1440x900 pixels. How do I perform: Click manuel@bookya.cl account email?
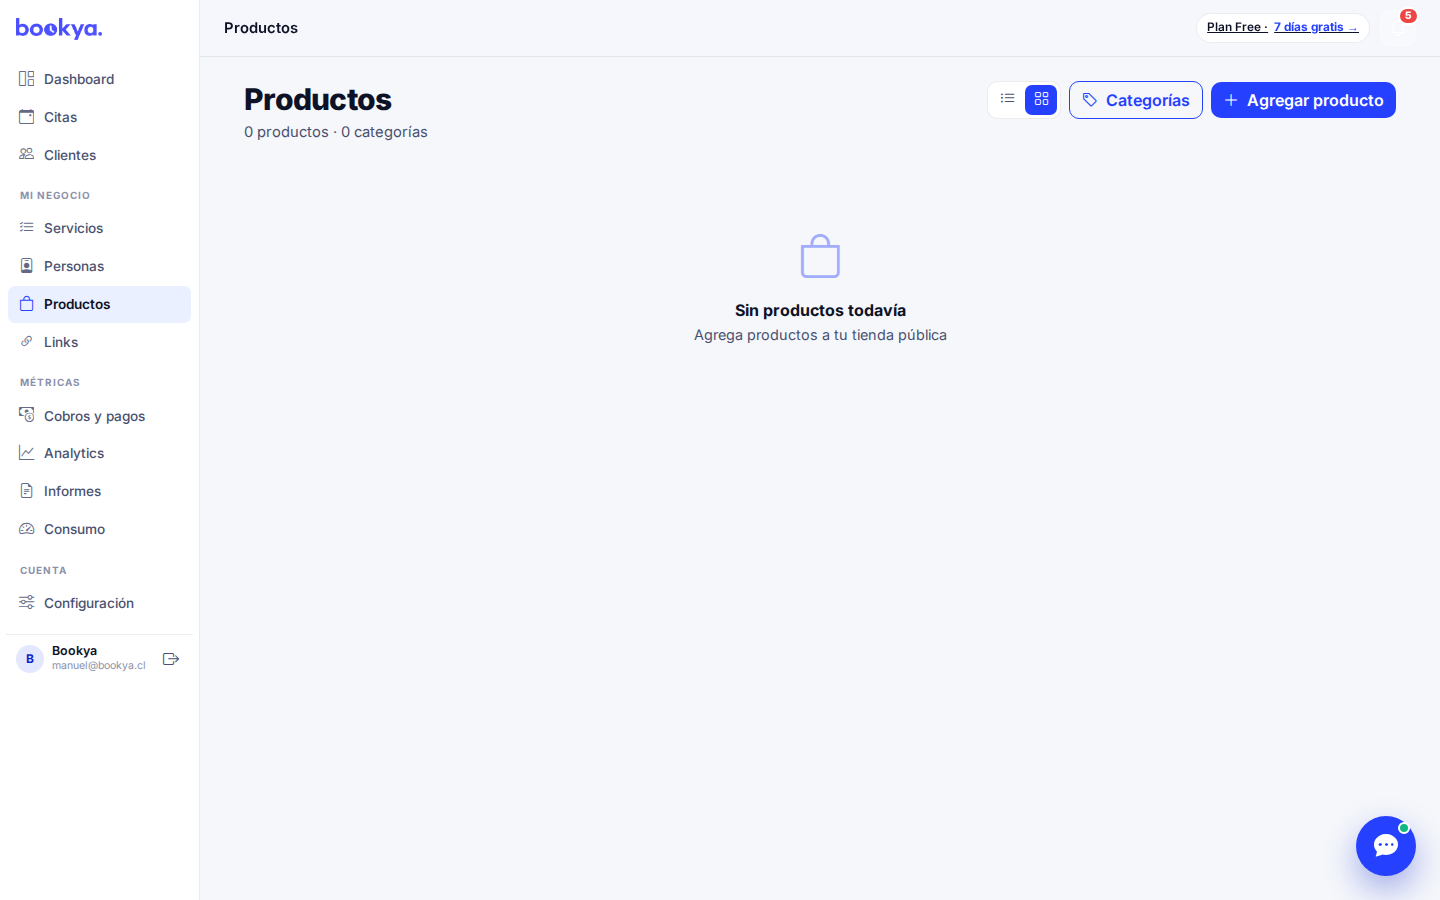pyautogui.click(x=99, y=666)
